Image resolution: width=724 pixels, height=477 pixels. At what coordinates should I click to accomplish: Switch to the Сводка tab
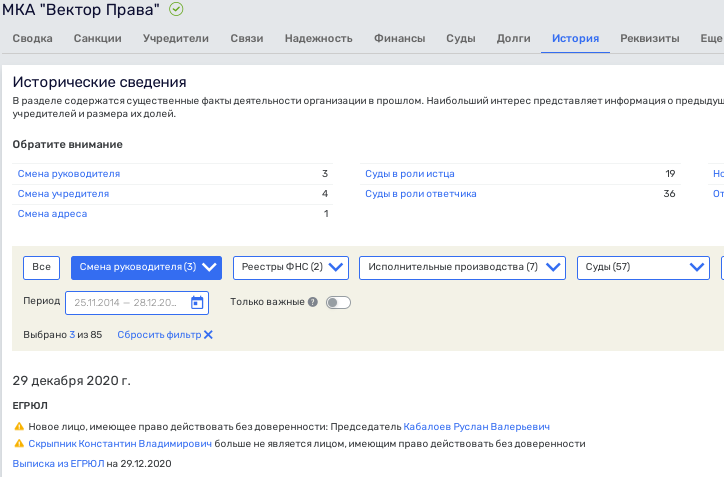click(32, 38)
